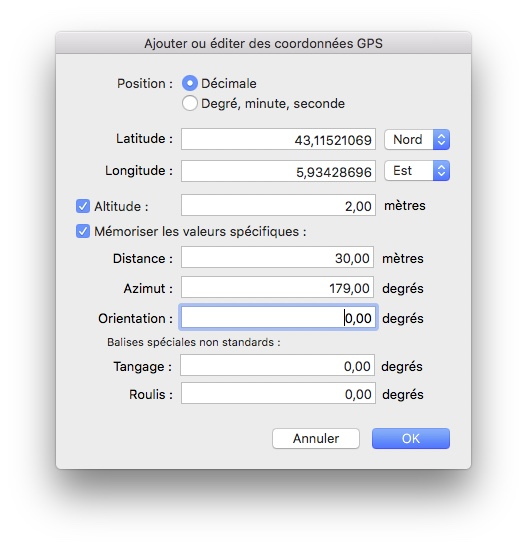Select the Décimale position radio button
527x549 pixels.
tap(190, 83)
